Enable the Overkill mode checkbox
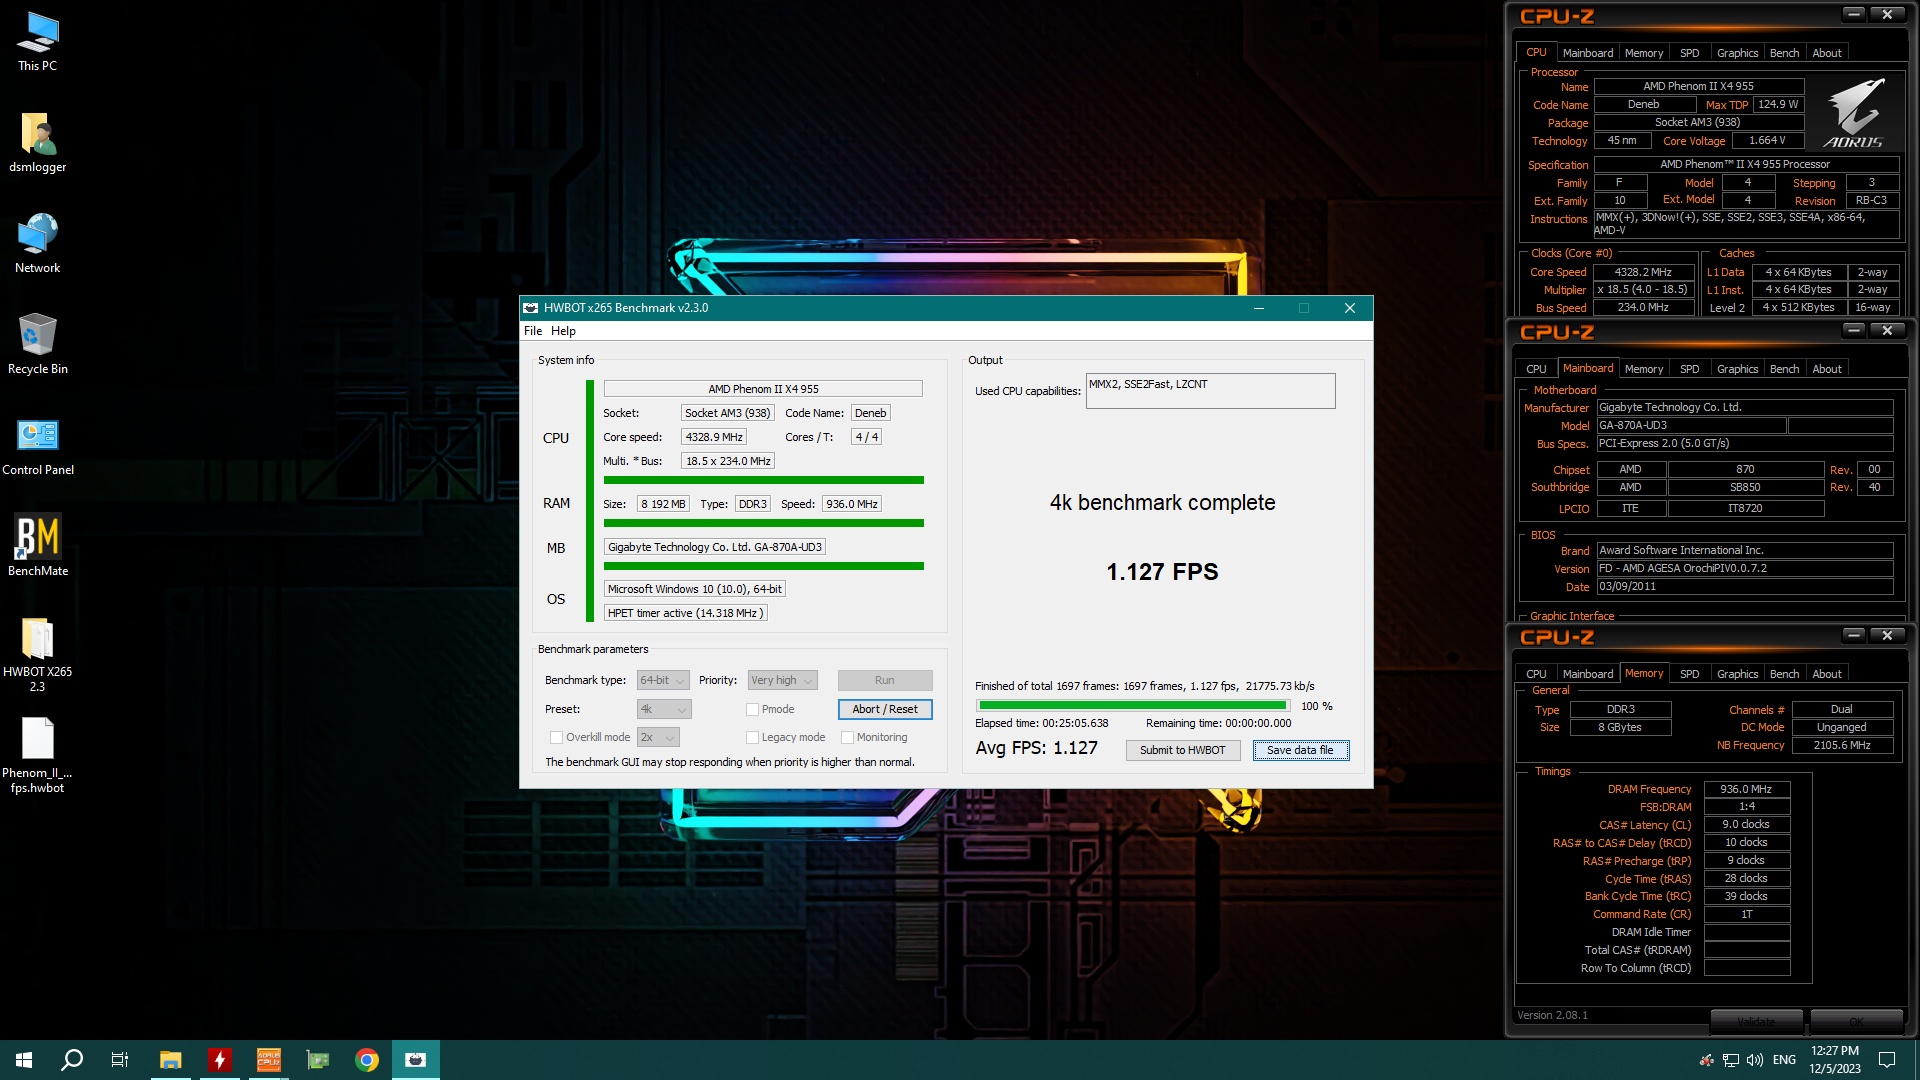The width and height of the screenshot is (1920, 1080). (x=556, y=737)
